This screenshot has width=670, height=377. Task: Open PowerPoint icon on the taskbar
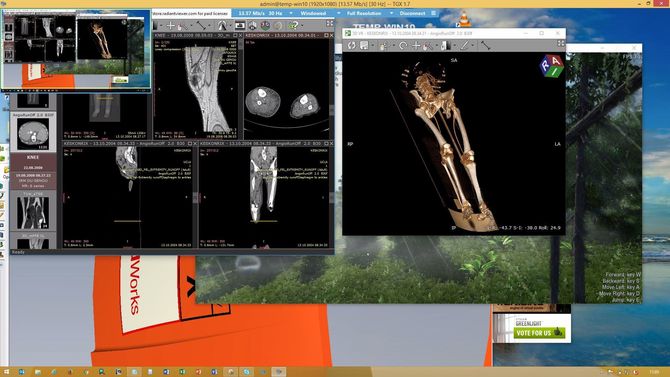coord(198,372)
